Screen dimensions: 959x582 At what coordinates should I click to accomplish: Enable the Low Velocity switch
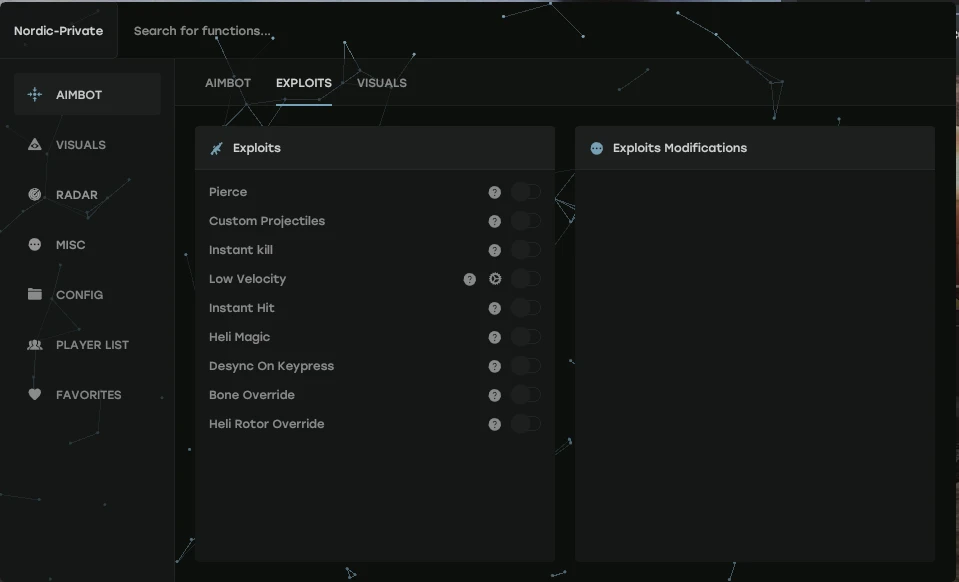[x=526, y=279]
